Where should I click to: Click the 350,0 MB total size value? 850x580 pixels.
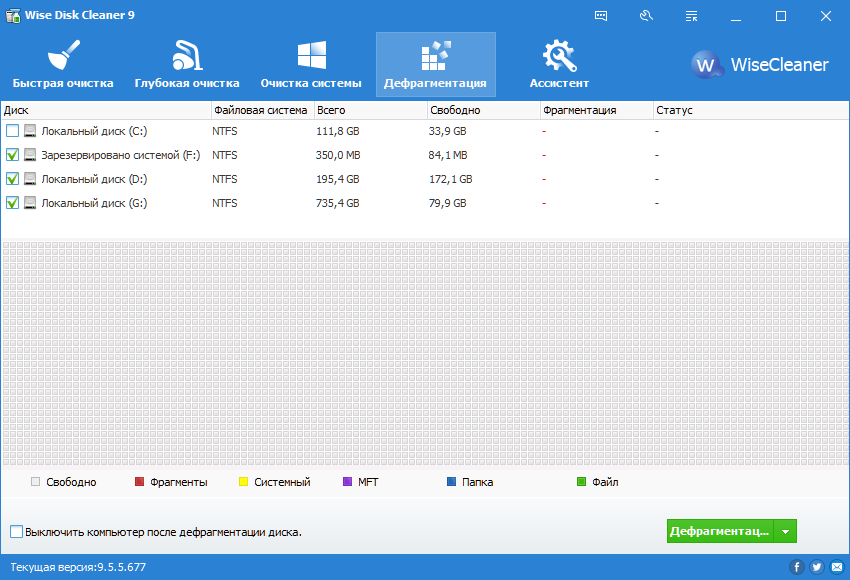pos(338,155)
